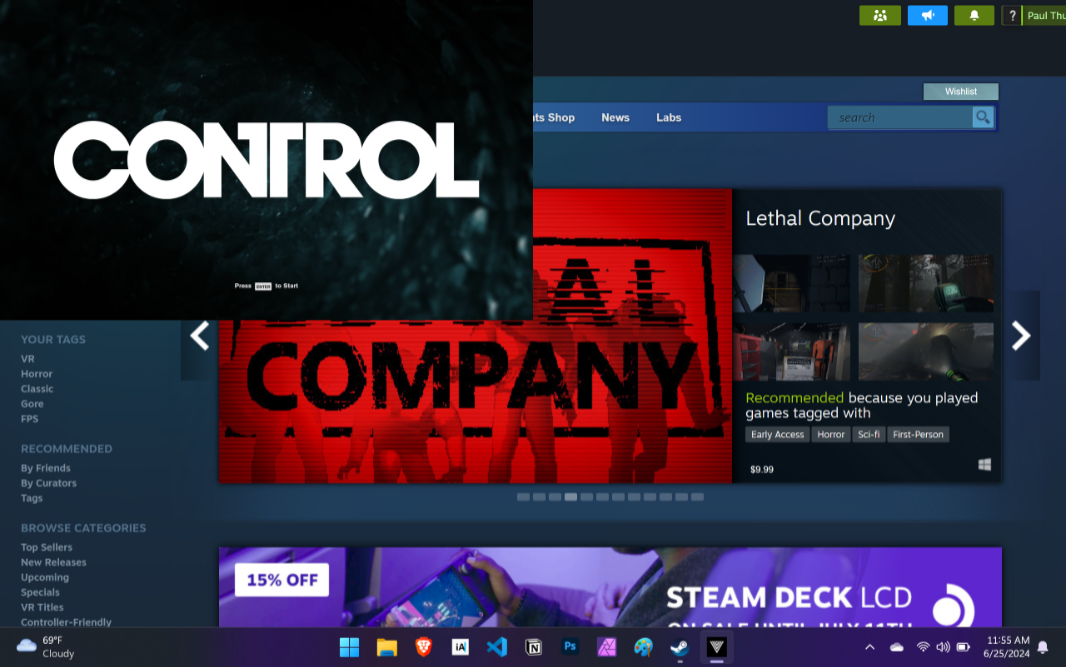
Task: Open iA Writer taskbar icon
Action: (x=460, y=647)
